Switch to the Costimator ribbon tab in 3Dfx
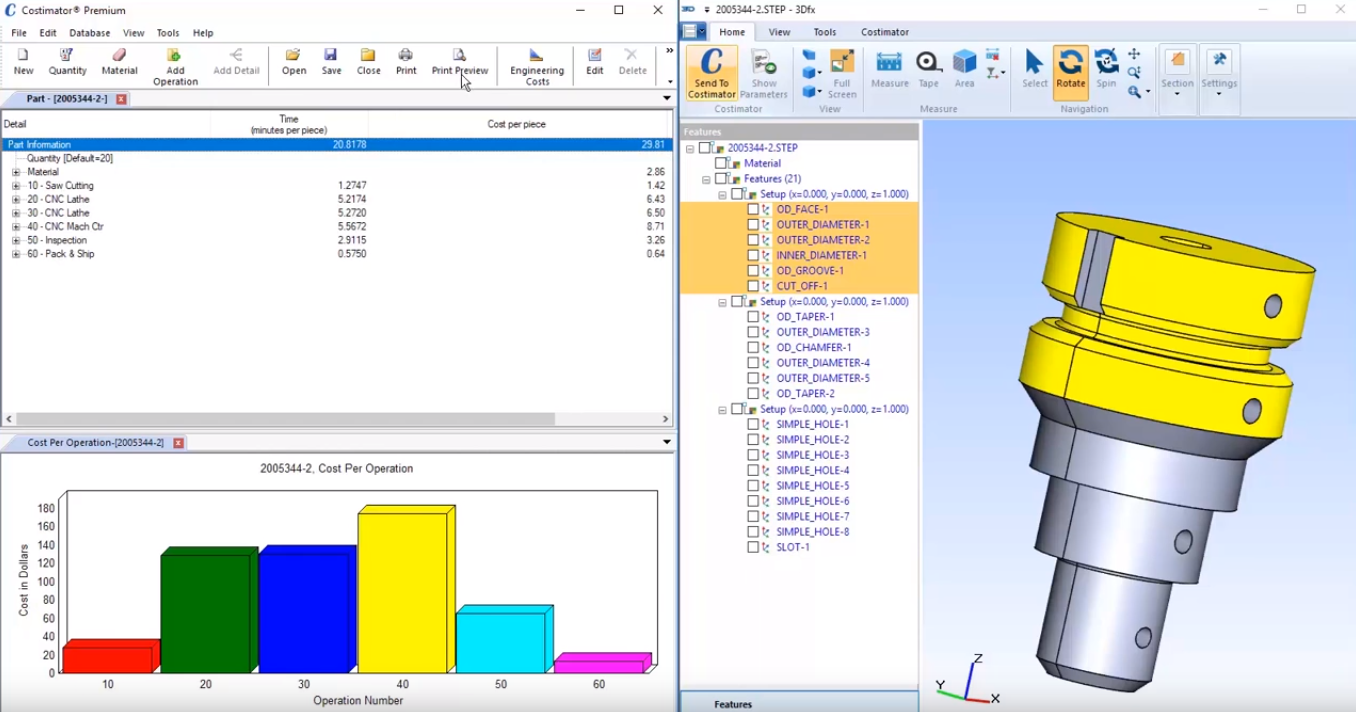 (885, 32)
